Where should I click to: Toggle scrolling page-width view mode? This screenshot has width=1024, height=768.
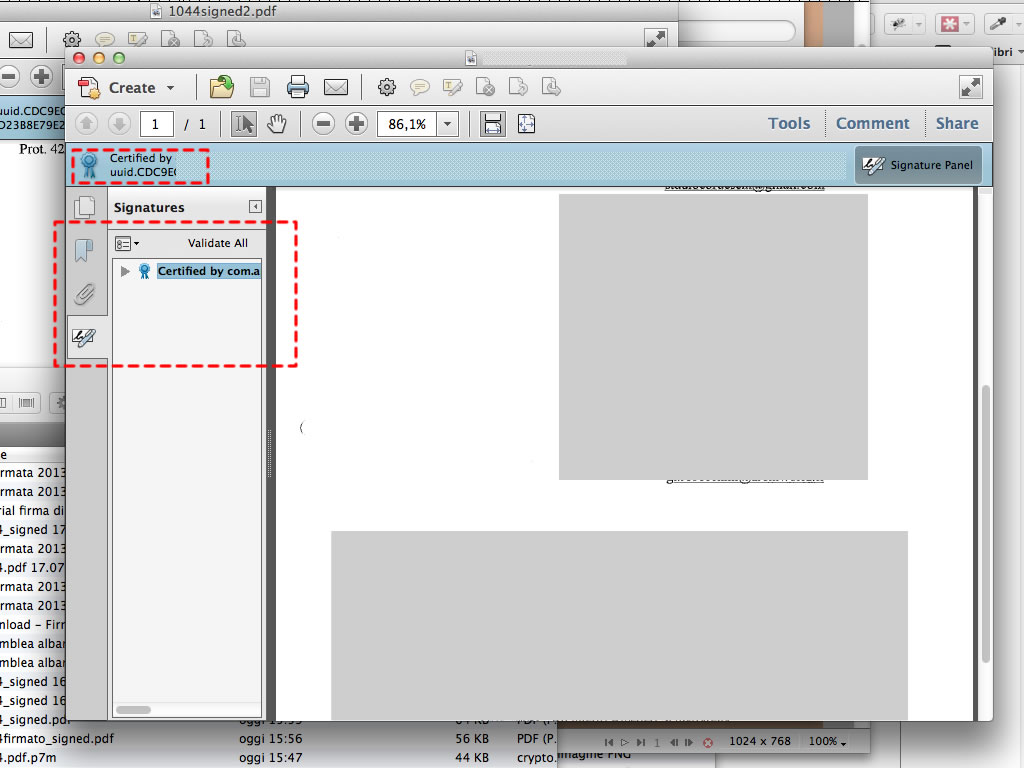(492, 124)
